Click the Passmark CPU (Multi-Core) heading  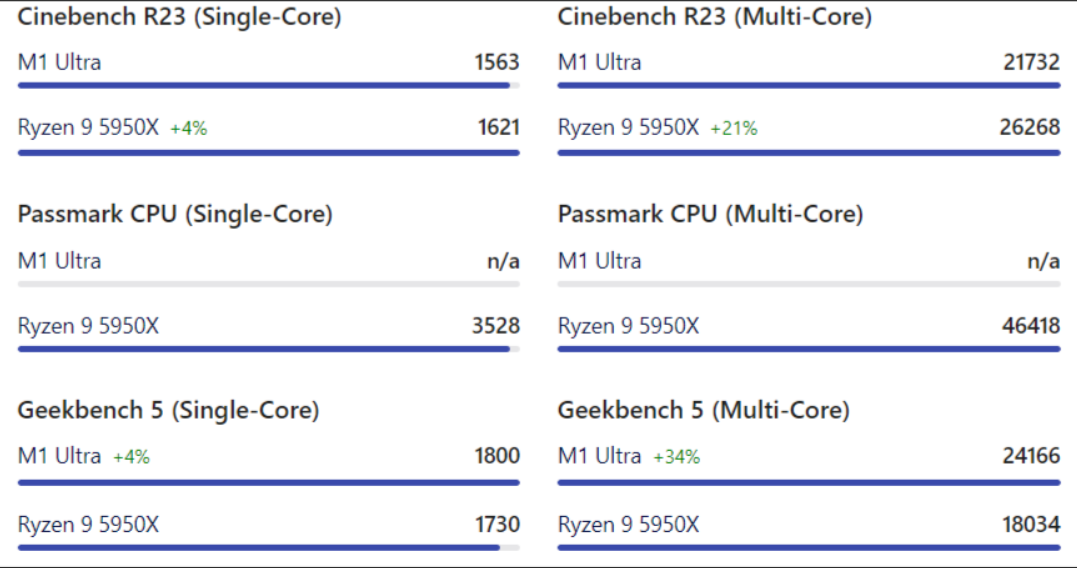pyautogui.click(x=710, y=214)
